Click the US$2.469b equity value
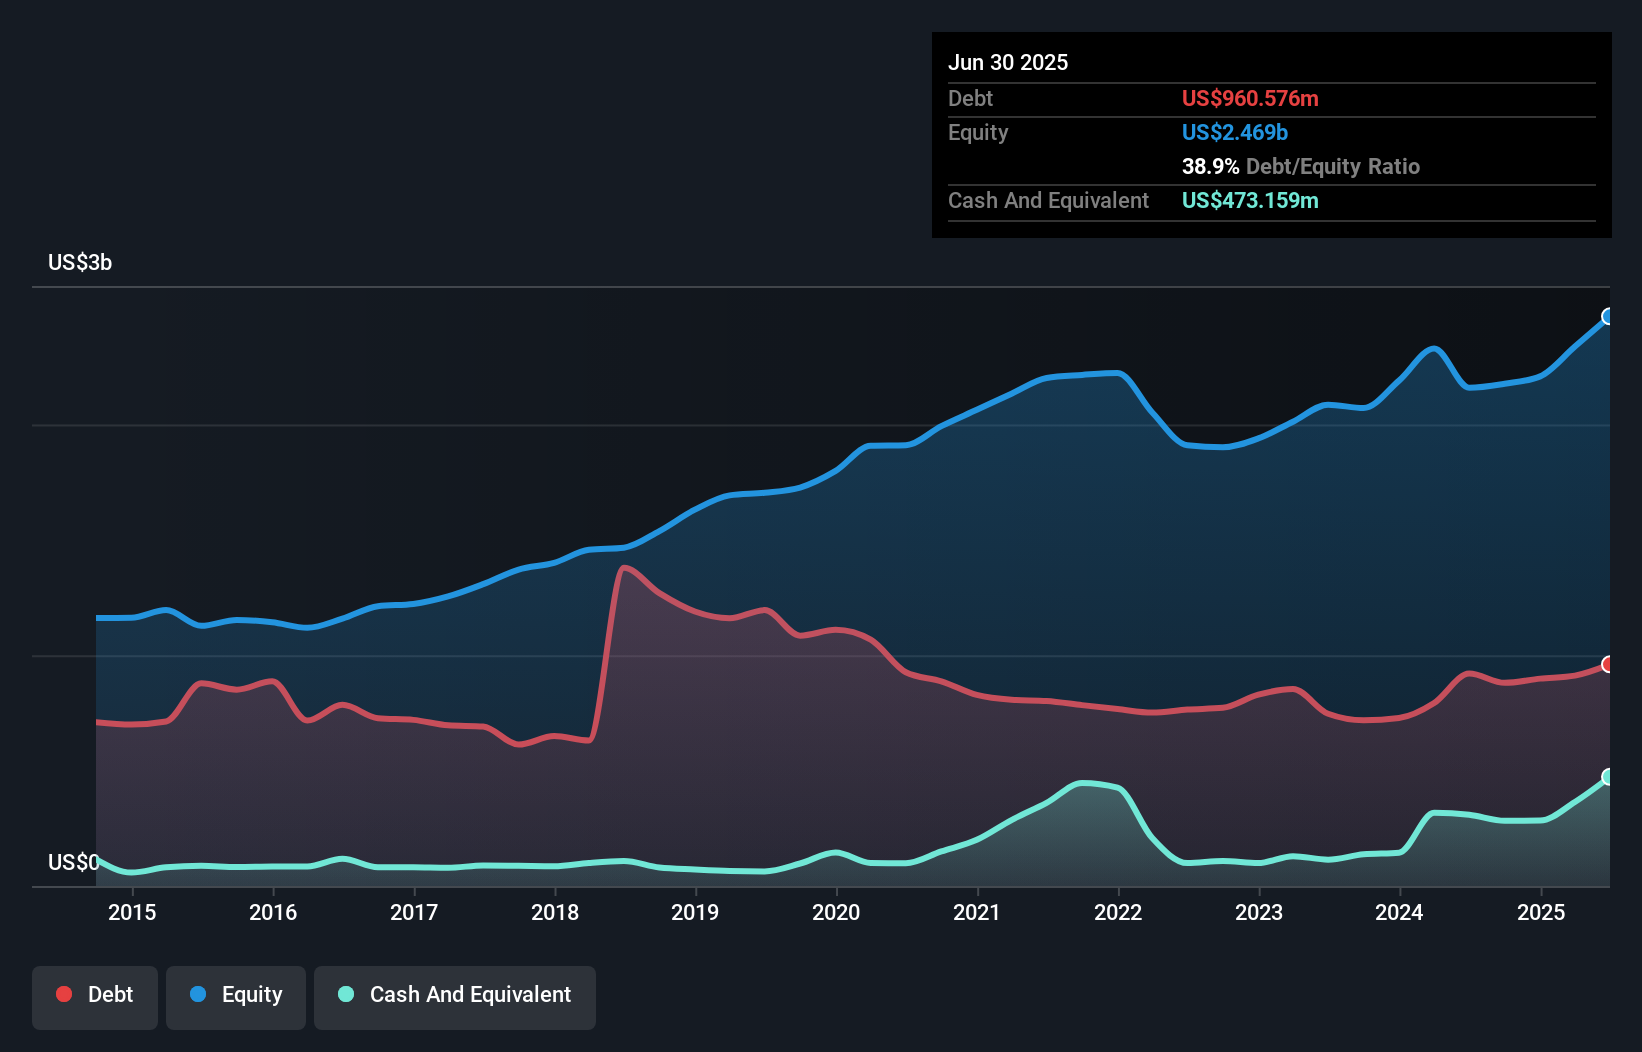 (1235, 132)
